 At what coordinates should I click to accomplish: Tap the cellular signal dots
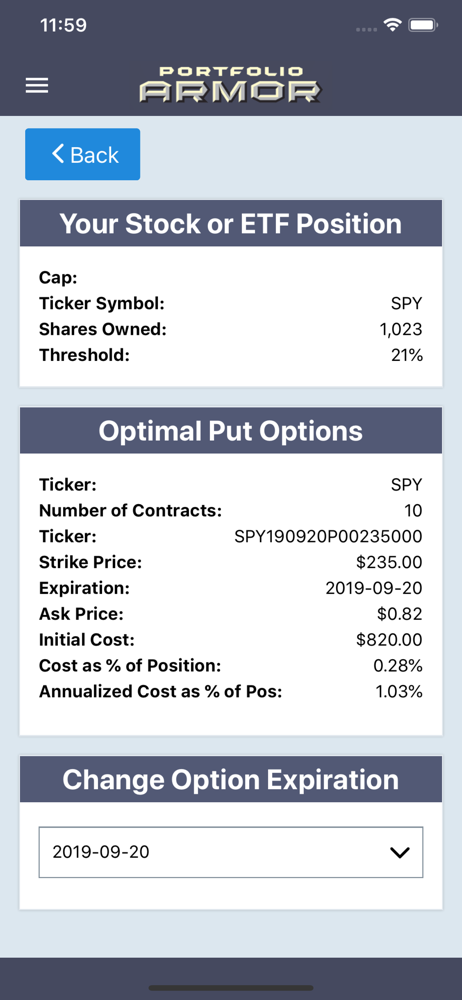point(366,29)
